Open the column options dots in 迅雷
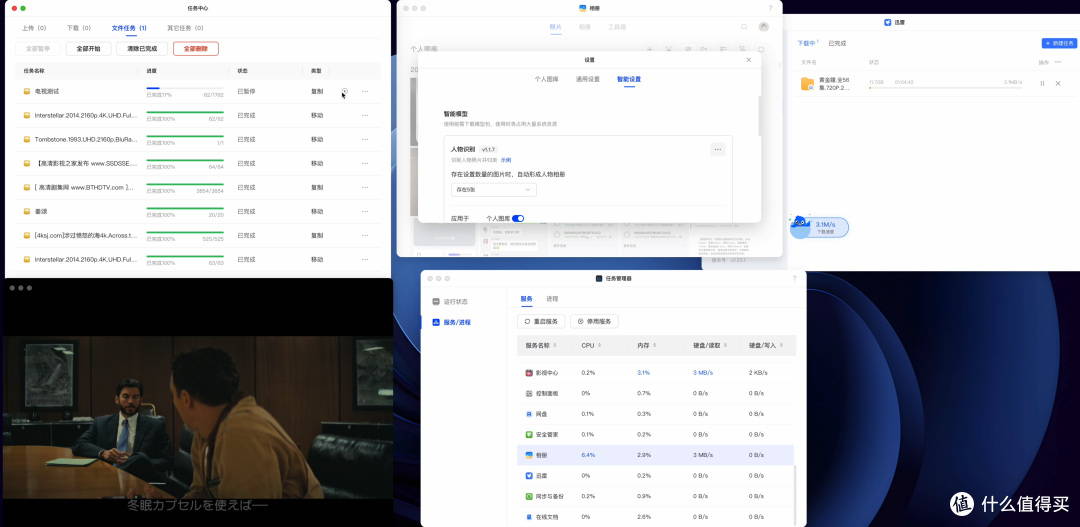The image size is (1080, 527). pos(1058,62)
